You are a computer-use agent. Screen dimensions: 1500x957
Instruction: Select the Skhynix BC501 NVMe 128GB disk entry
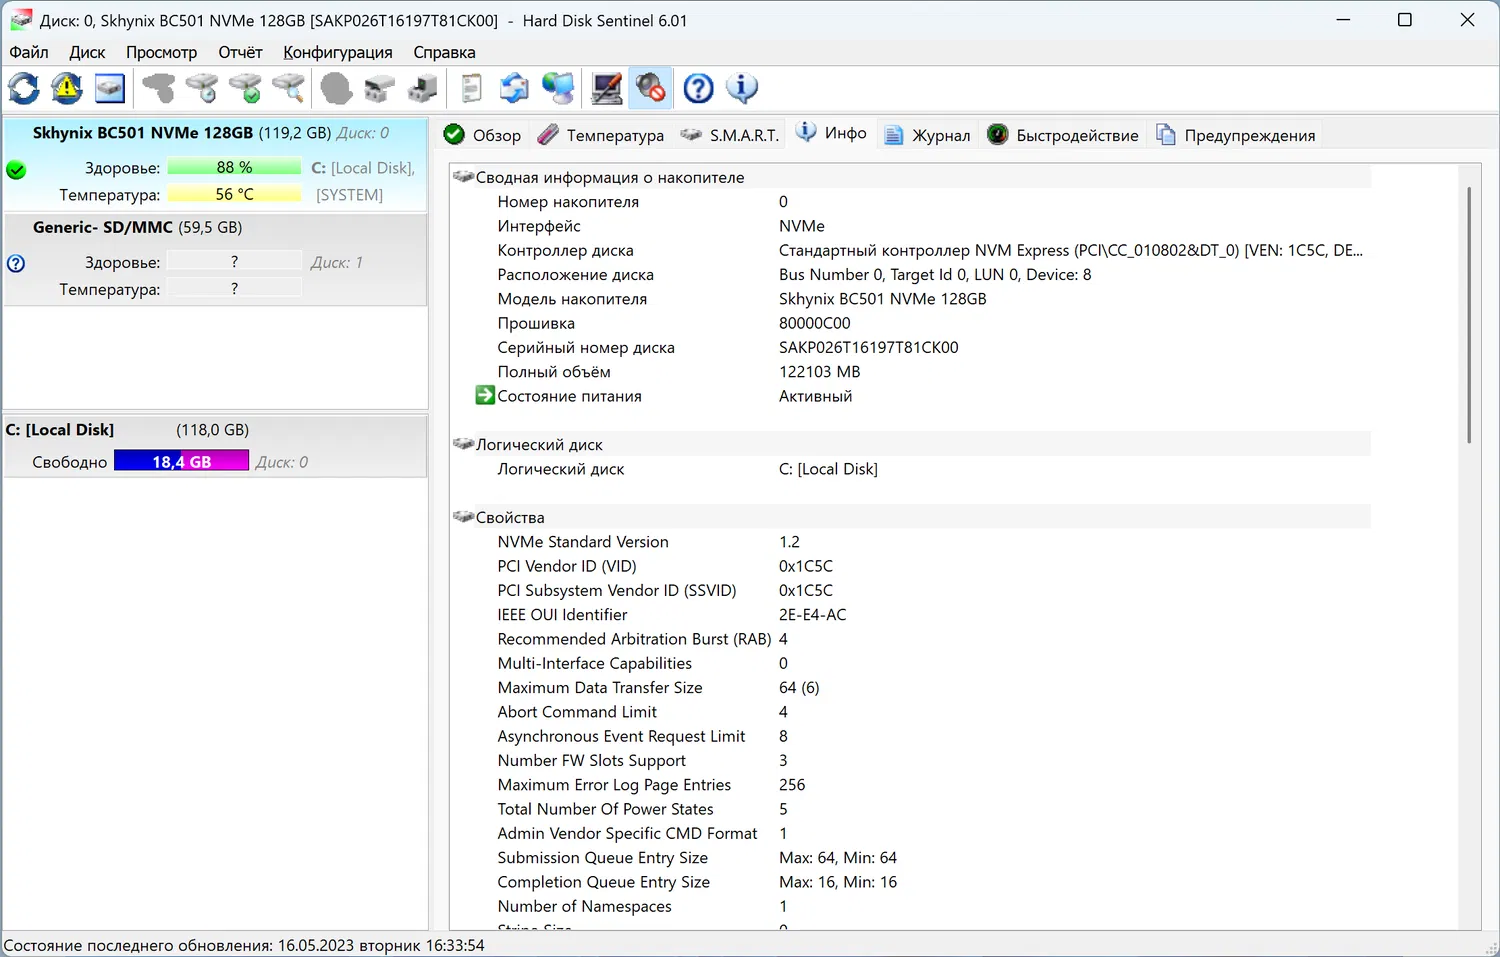(x=215, y=164)
